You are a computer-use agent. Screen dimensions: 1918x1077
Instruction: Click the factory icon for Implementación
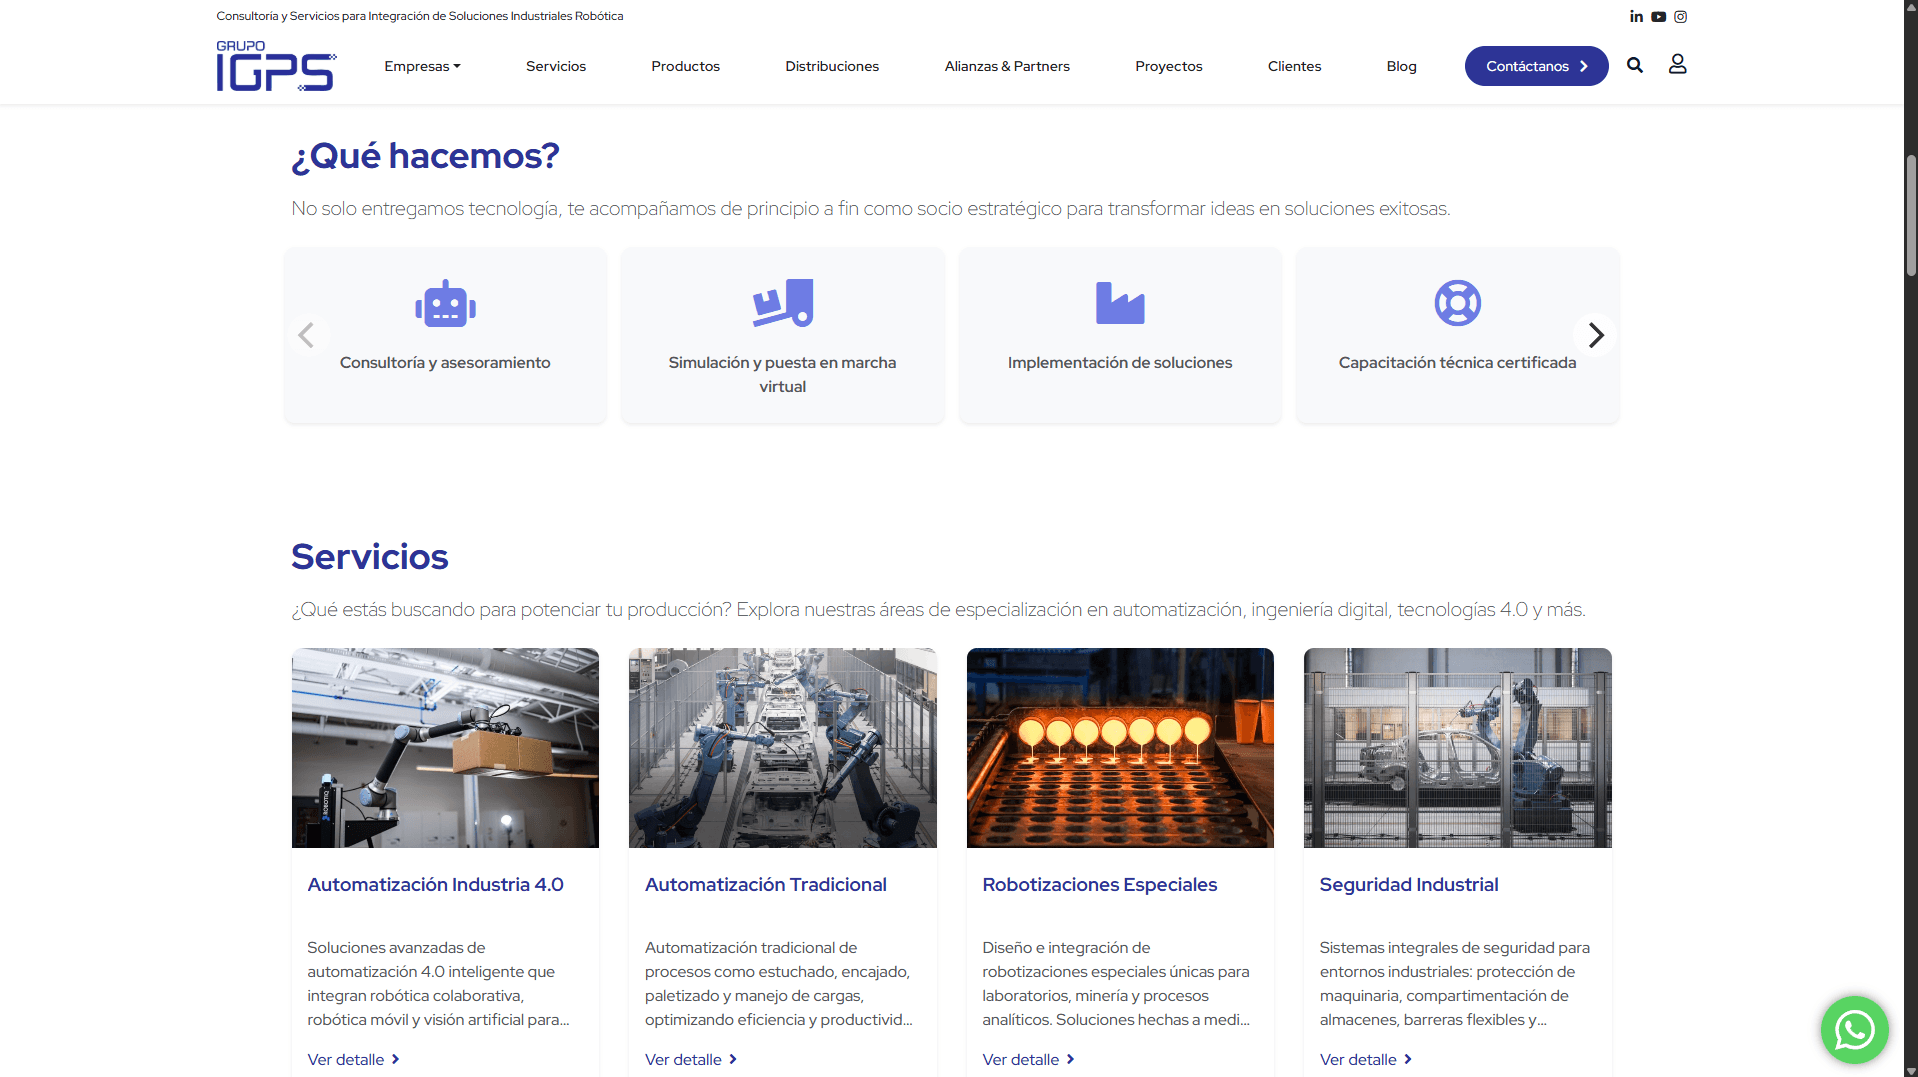[x=1120, y=303]
